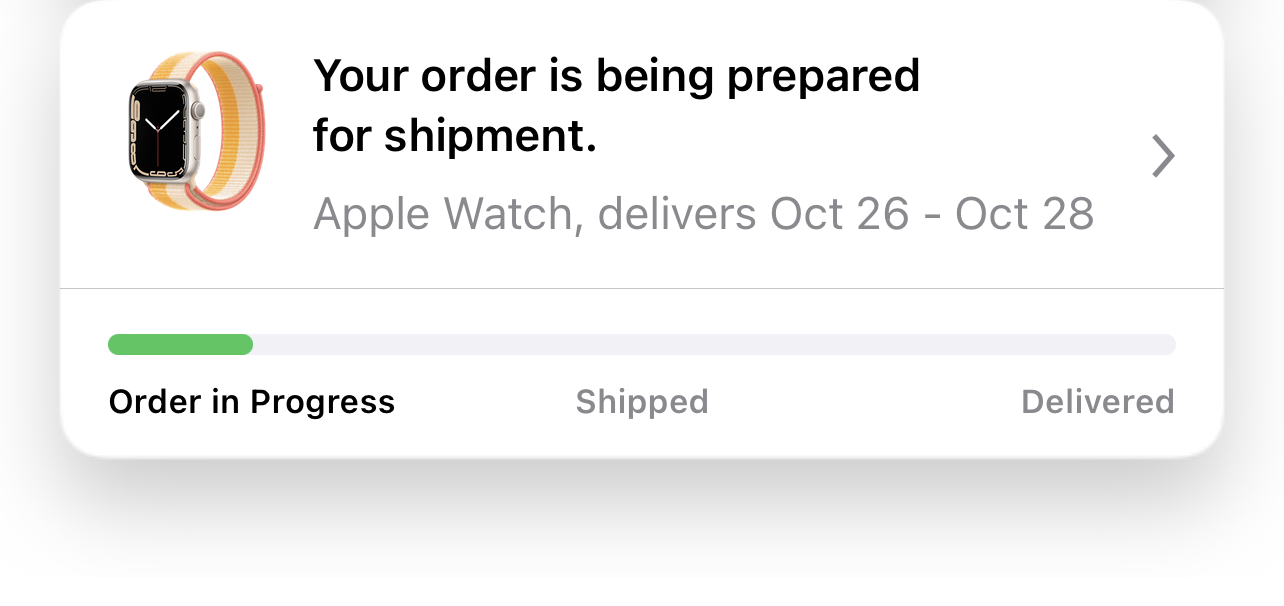
Task: Click the "Your order is being prepared" headline
Action: pos(616,76)
